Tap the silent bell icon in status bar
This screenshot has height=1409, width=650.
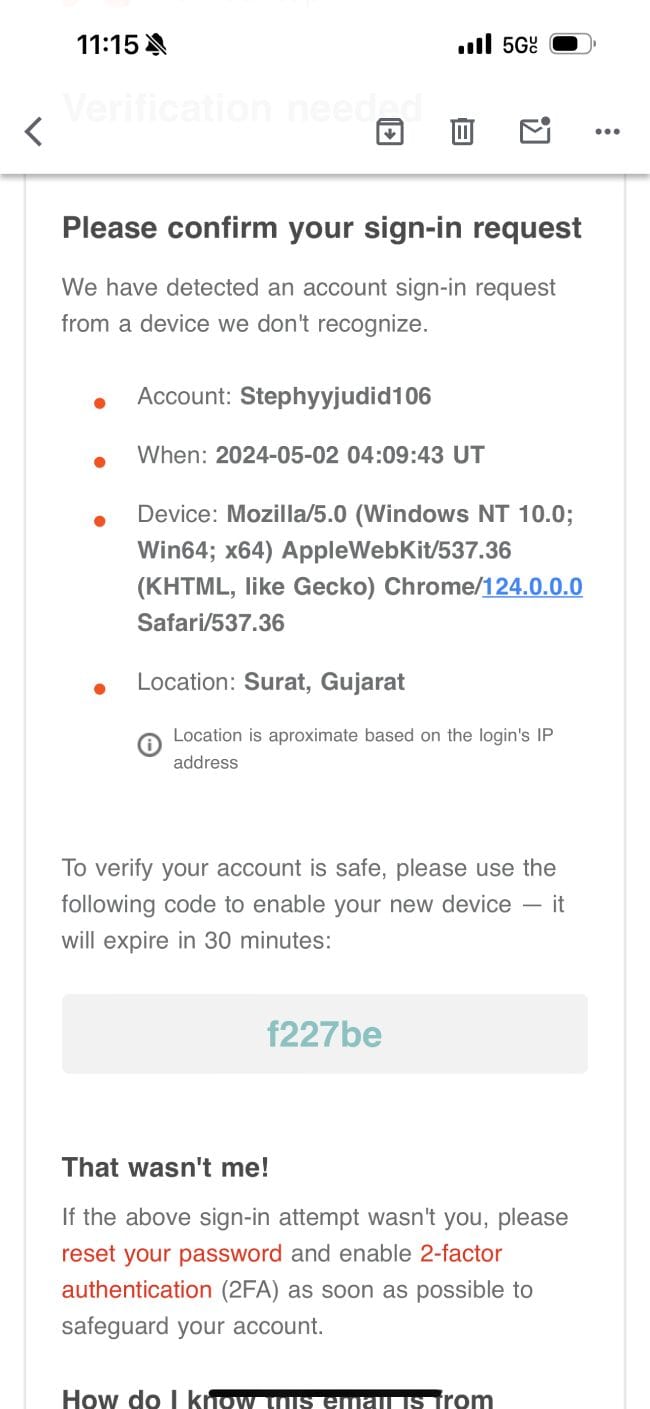[157, 44]
